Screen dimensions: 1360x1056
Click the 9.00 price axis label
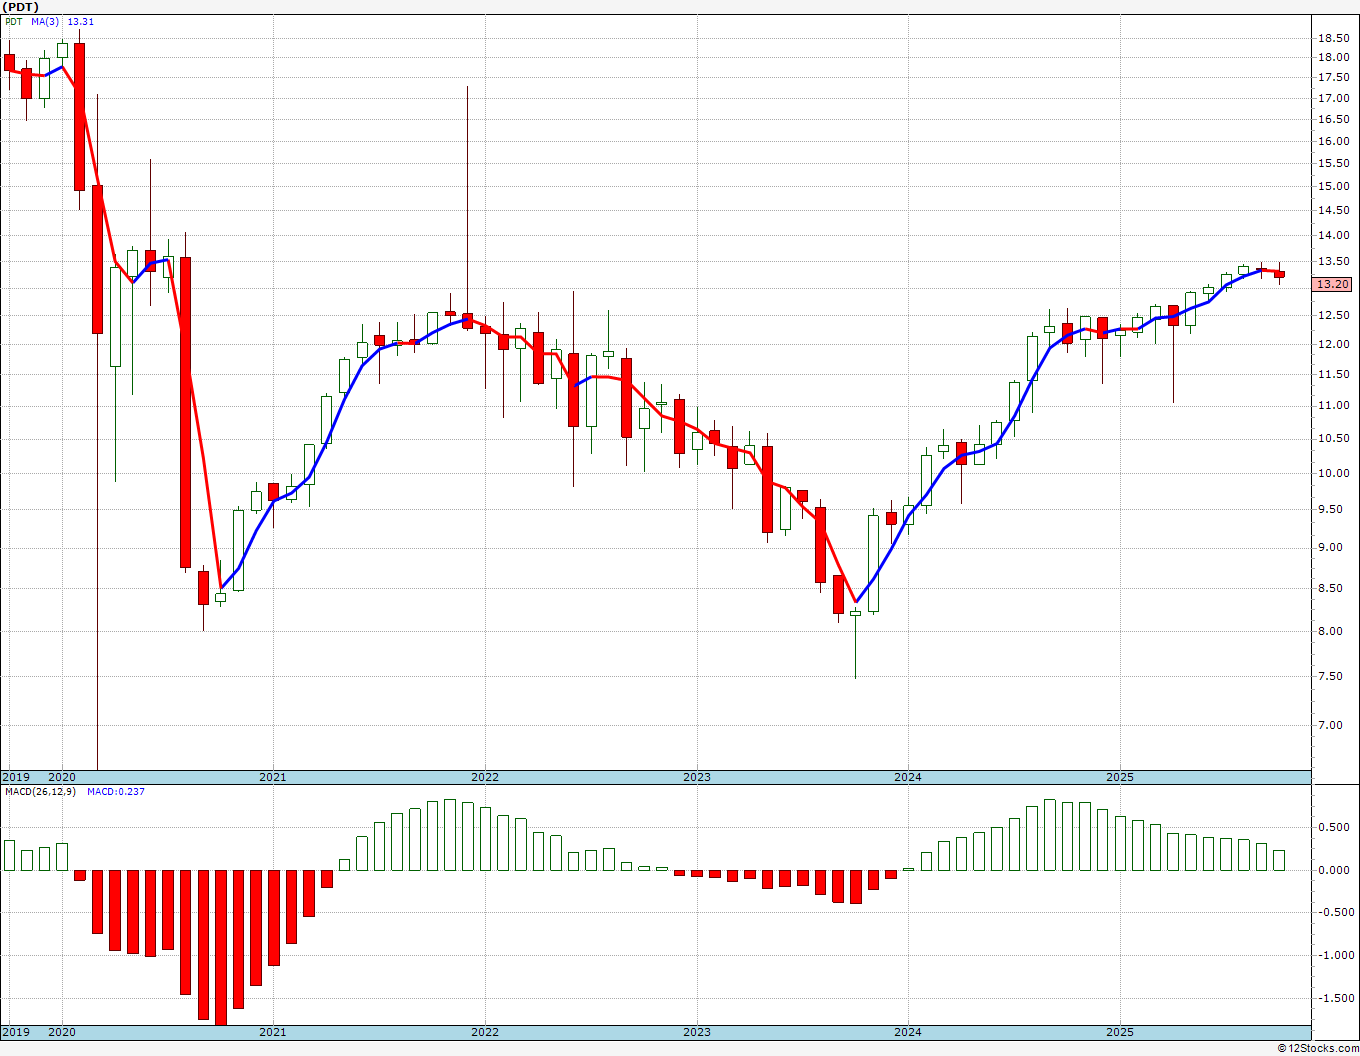point(1332,547)
